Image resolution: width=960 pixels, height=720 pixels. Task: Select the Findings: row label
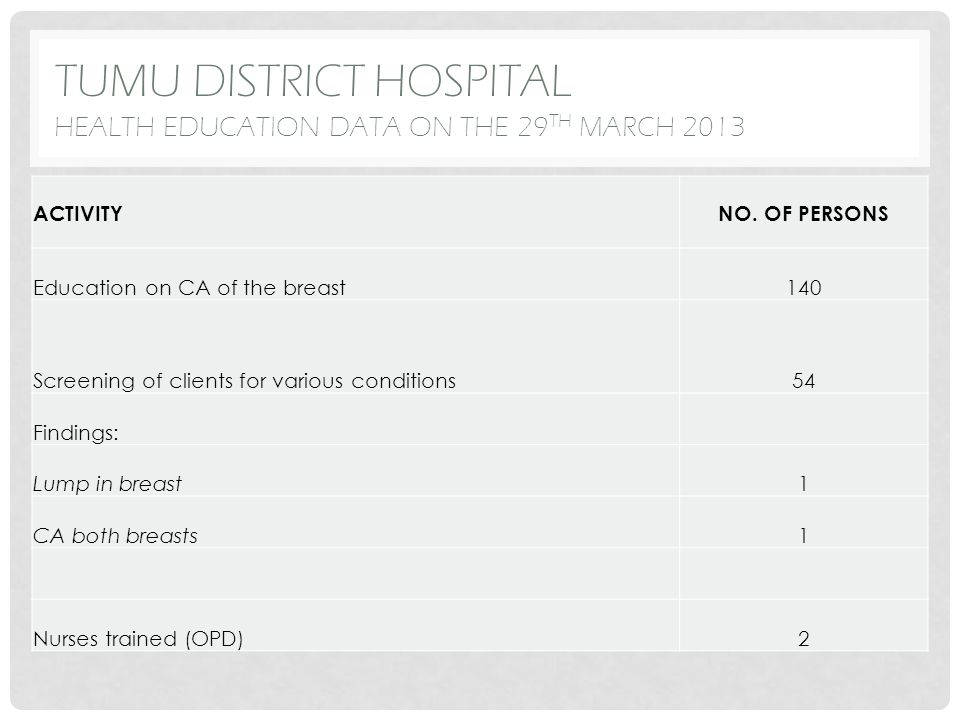(76, 433)
